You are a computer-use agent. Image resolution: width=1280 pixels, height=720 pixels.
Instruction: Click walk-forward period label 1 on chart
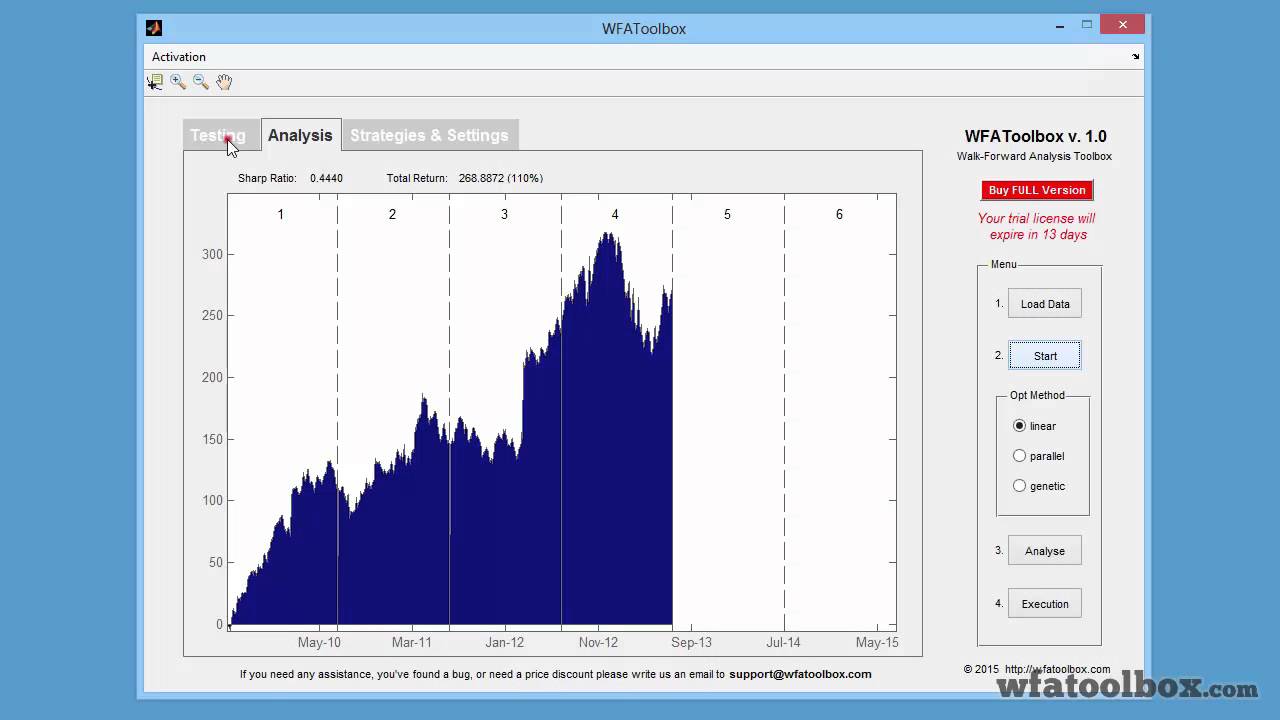pyautogui.click(x=281, y=214)
